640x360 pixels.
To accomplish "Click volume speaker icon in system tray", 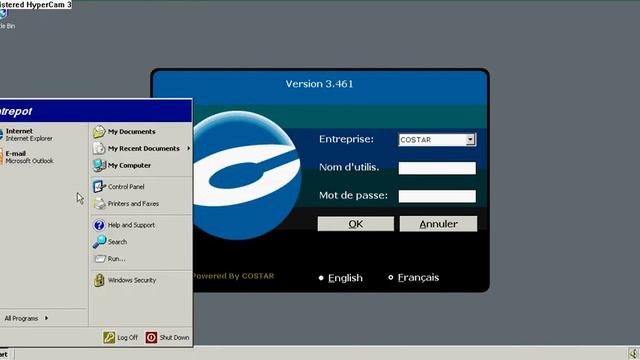I will (x=634, y=353).
